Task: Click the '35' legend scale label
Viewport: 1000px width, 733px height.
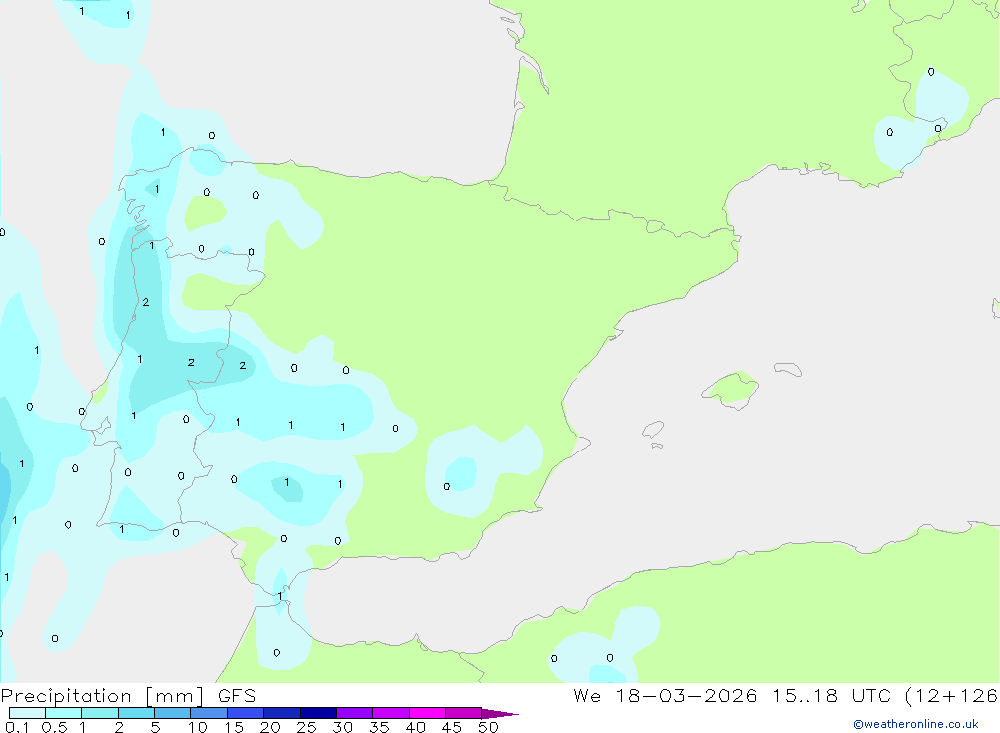Action: click(x=379, y=727)
